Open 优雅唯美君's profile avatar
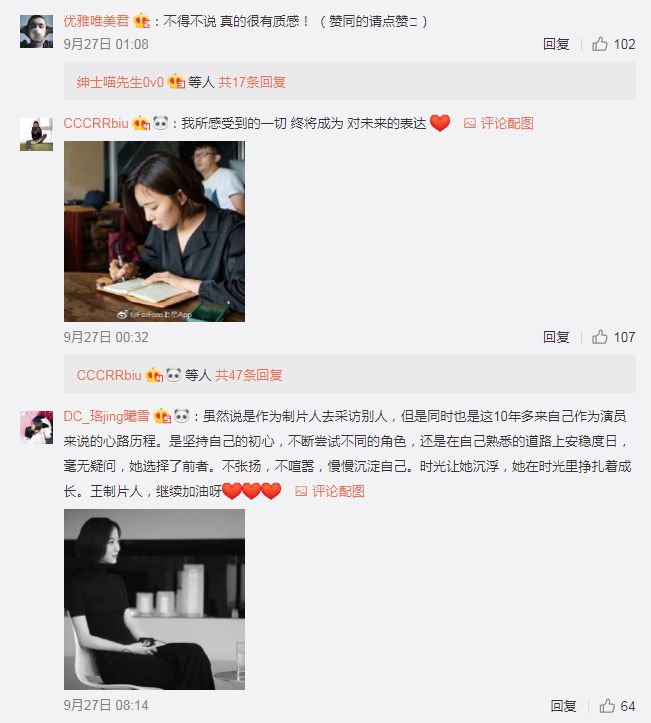Viewport: 651px width, 723px height. pos(36,31)
